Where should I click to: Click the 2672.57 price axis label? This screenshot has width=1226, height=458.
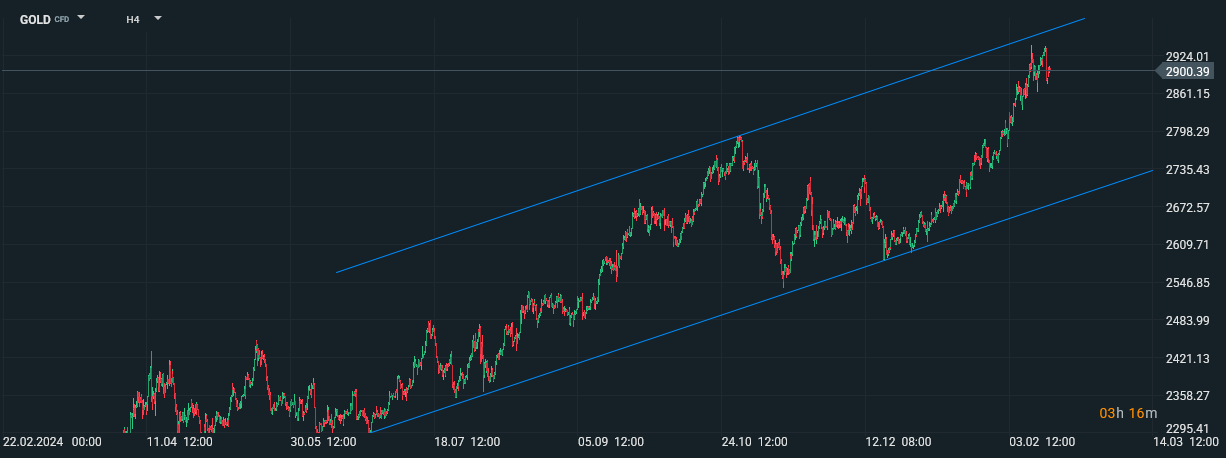click(1188, 207)
